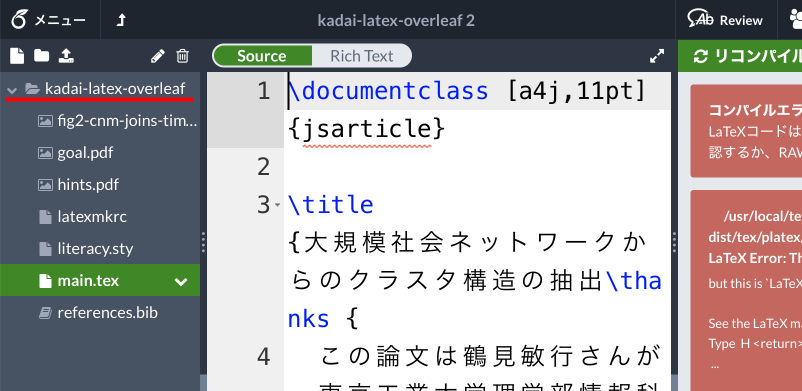Open the Overleaf menu
Image resolution: width=802 pixels, height=391 pixels.
pos(50,20)
